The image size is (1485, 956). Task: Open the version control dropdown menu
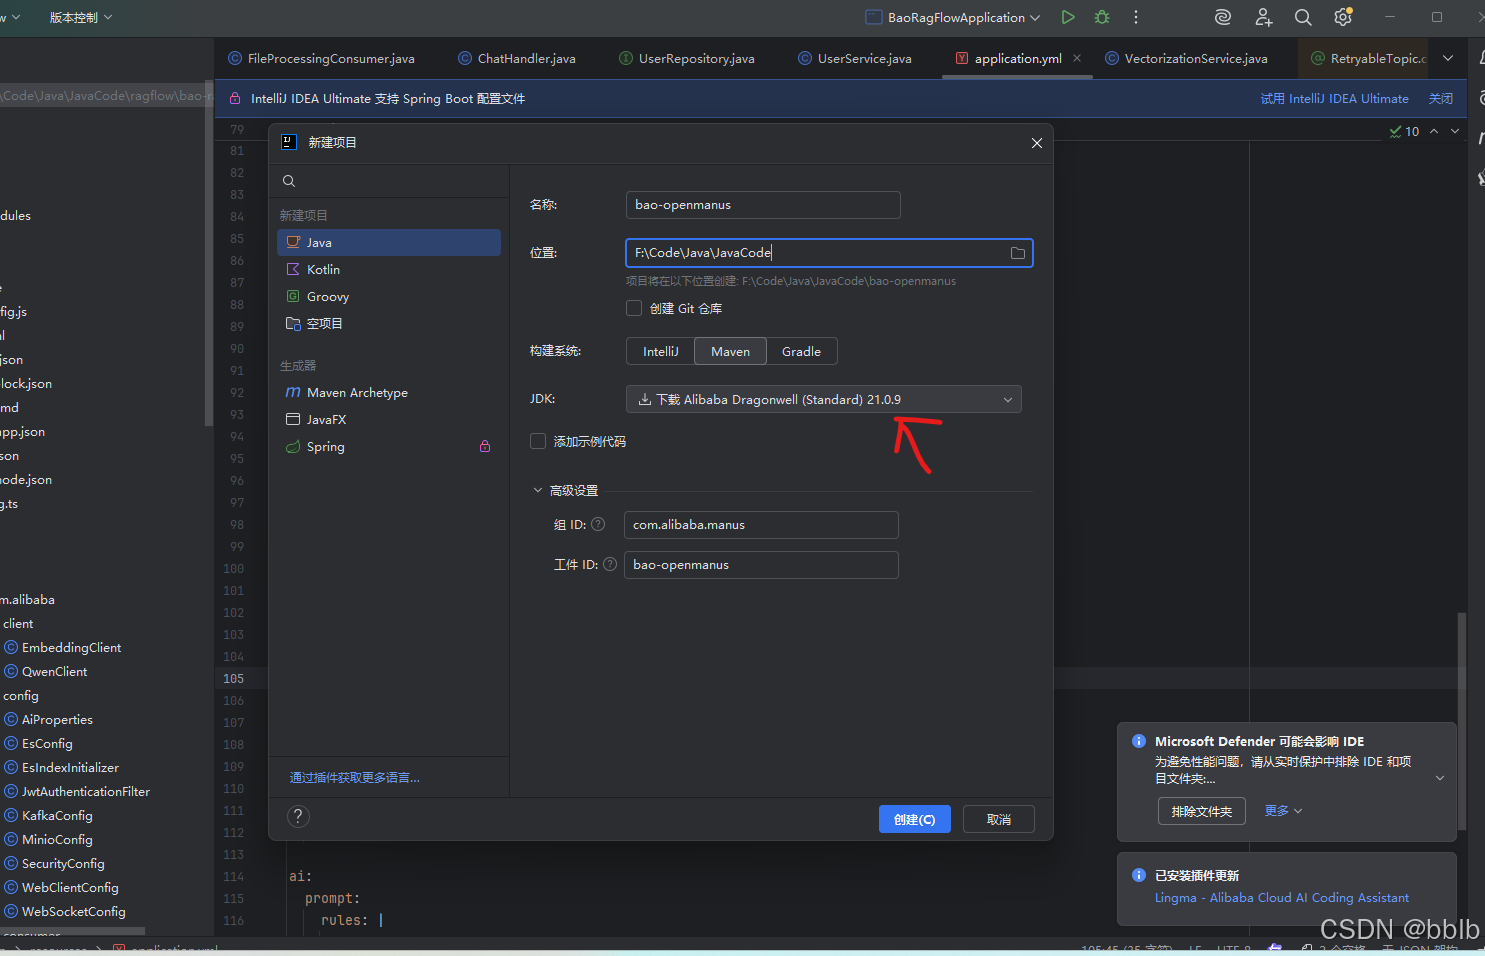(81, 17)
